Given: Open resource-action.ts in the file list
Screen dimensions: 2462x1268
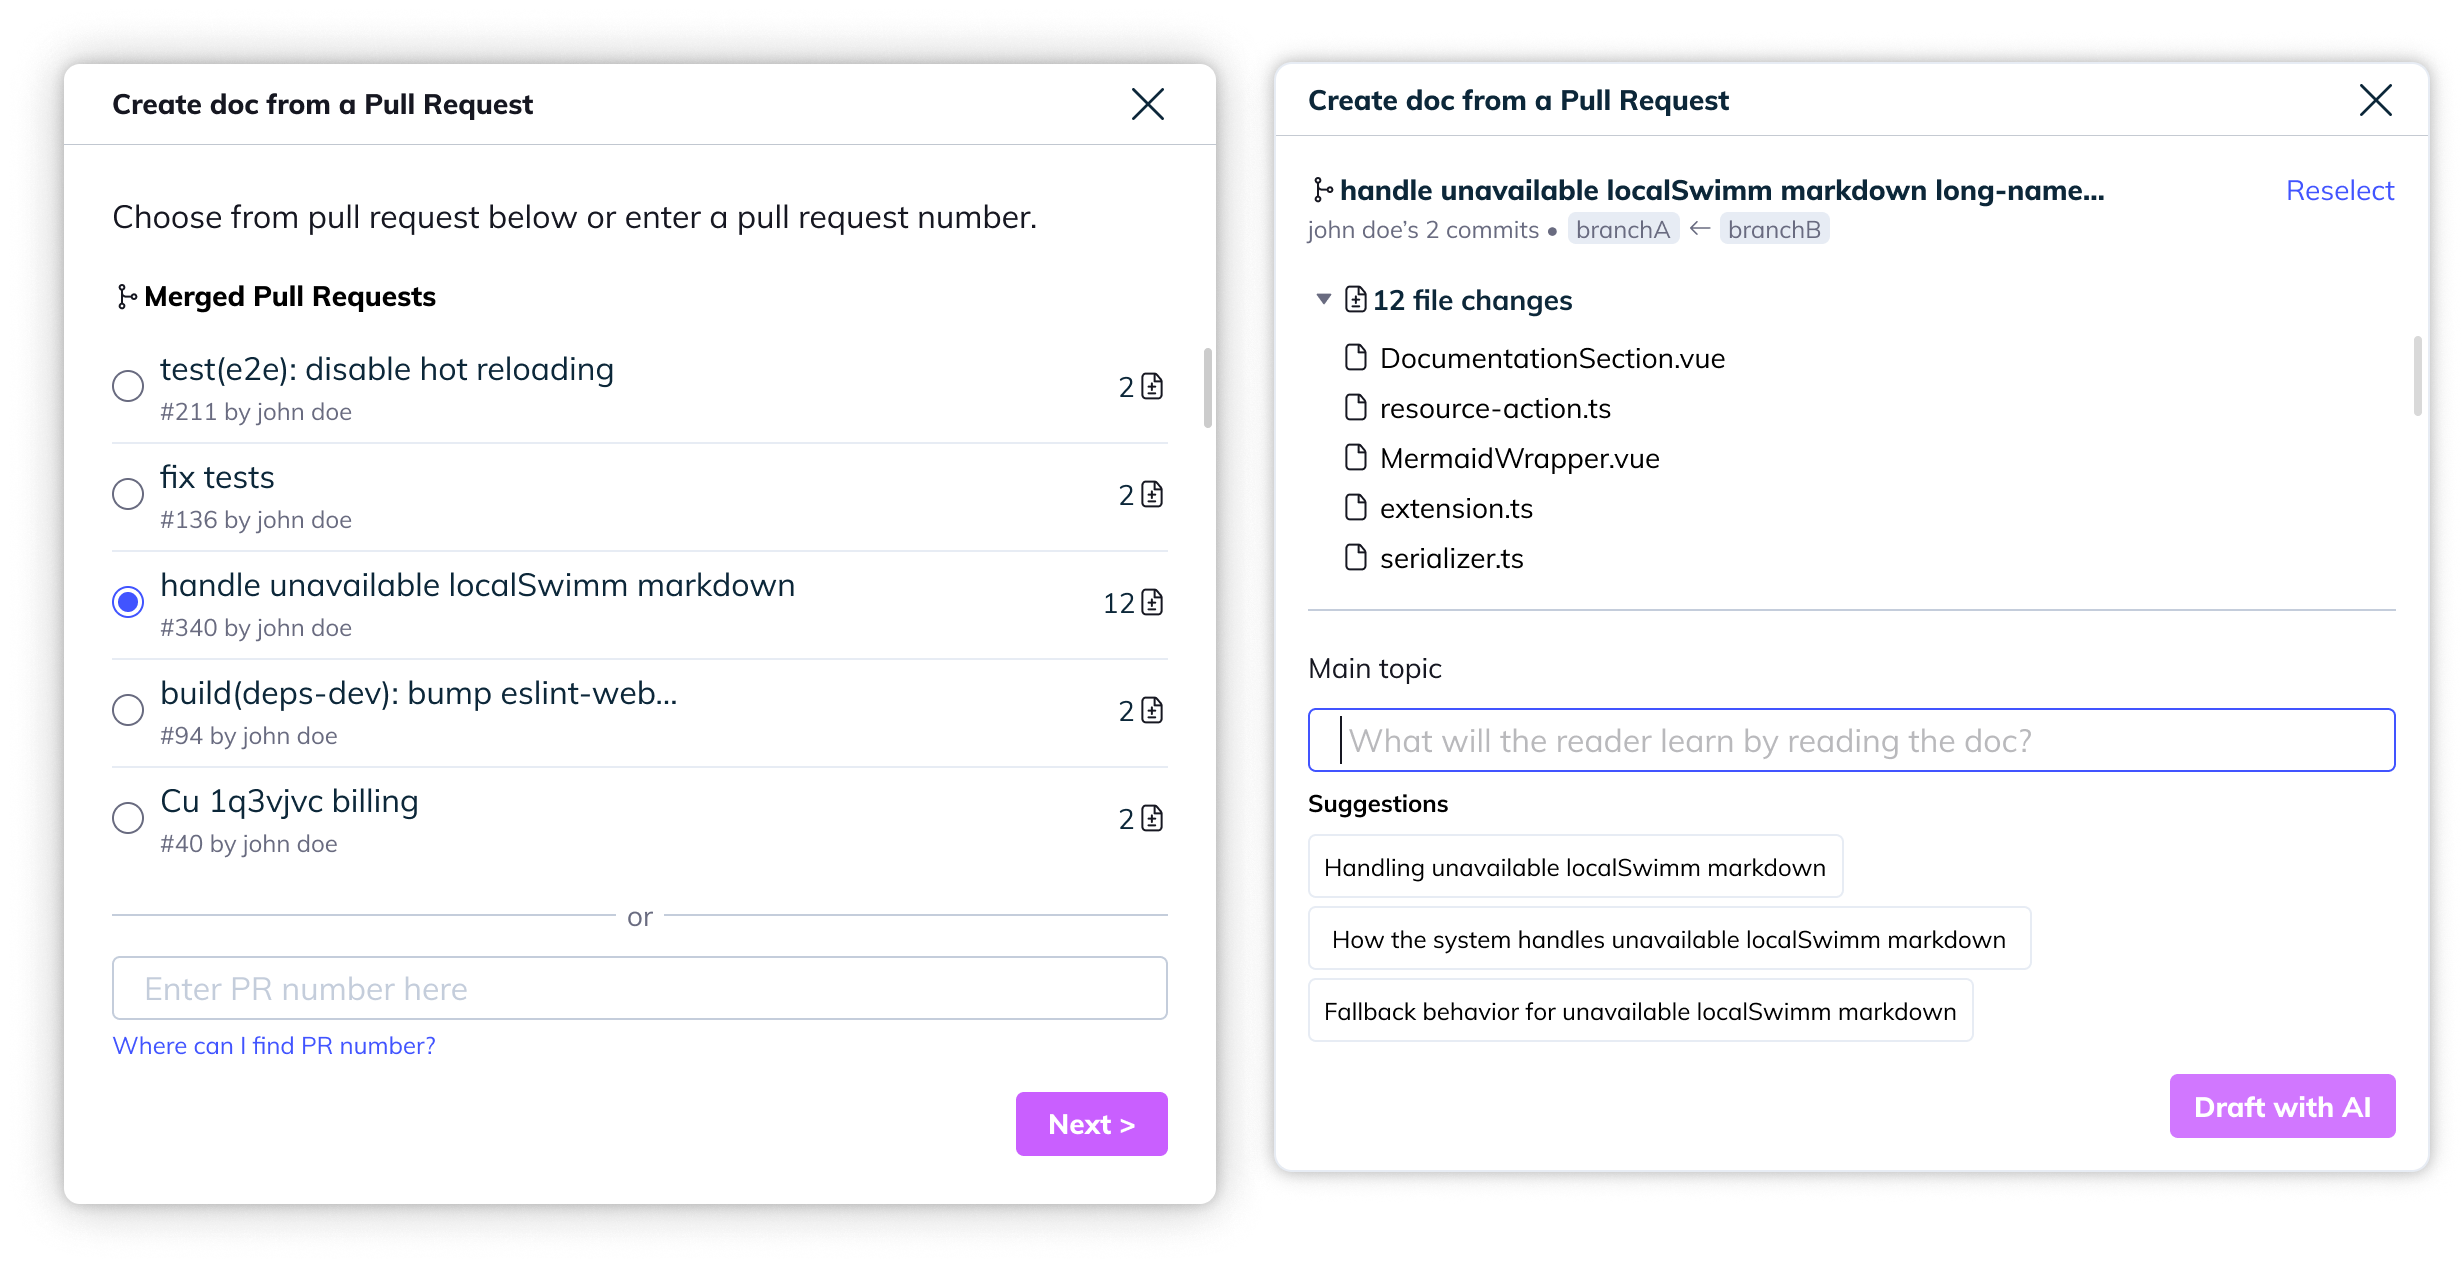Looking at the screenshot, I should 1495,408.
